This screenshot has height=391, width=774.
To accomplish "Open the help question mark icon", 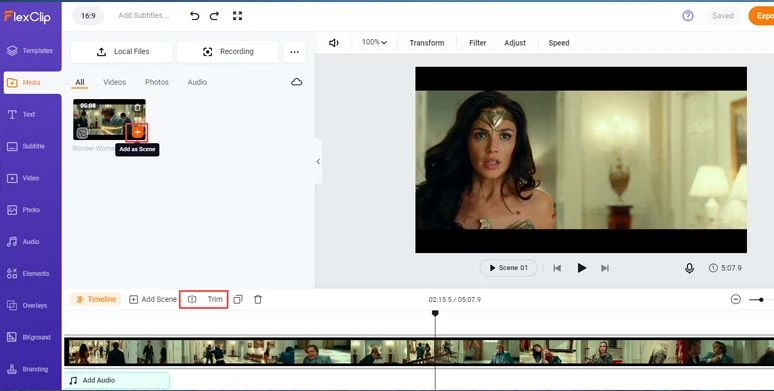I will pos(688,16).
